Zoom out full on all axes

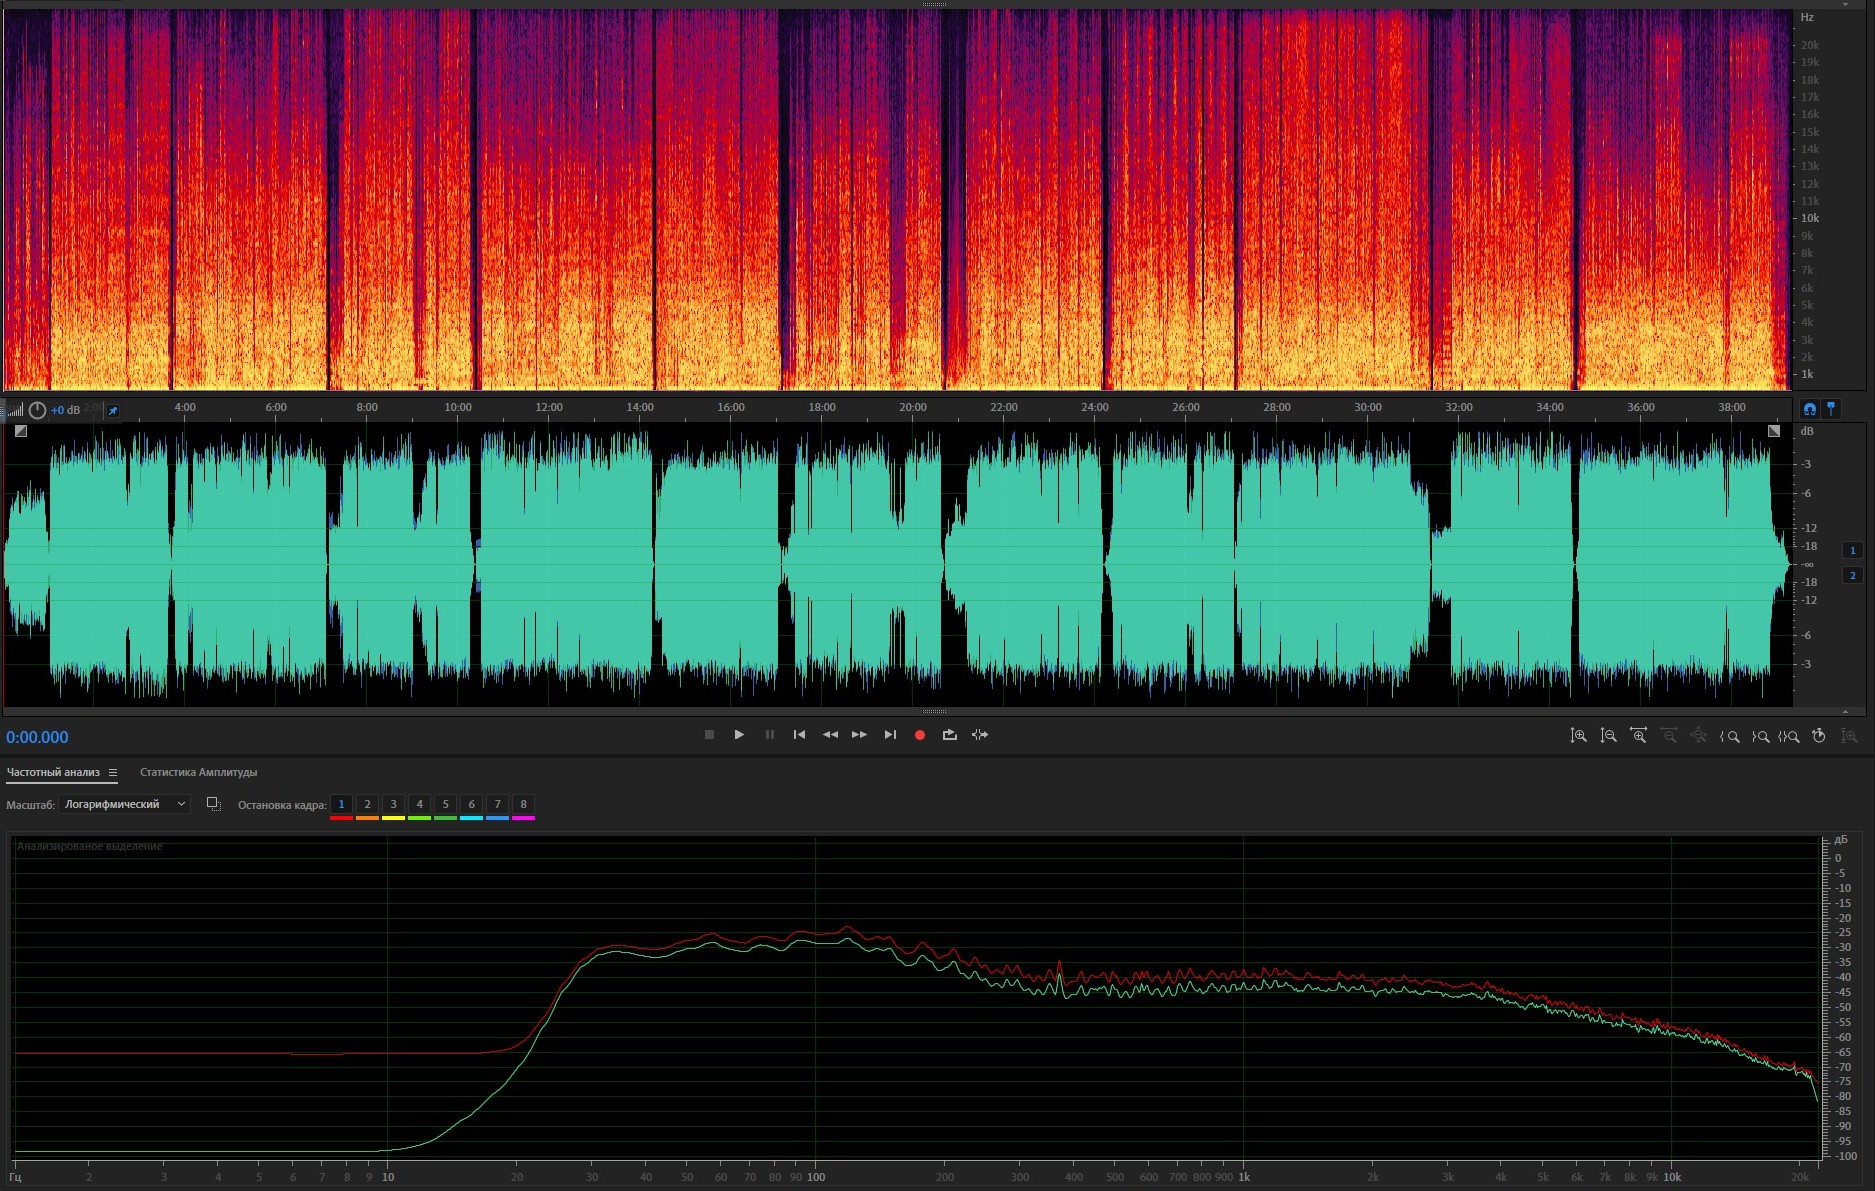pos(1698,736)
